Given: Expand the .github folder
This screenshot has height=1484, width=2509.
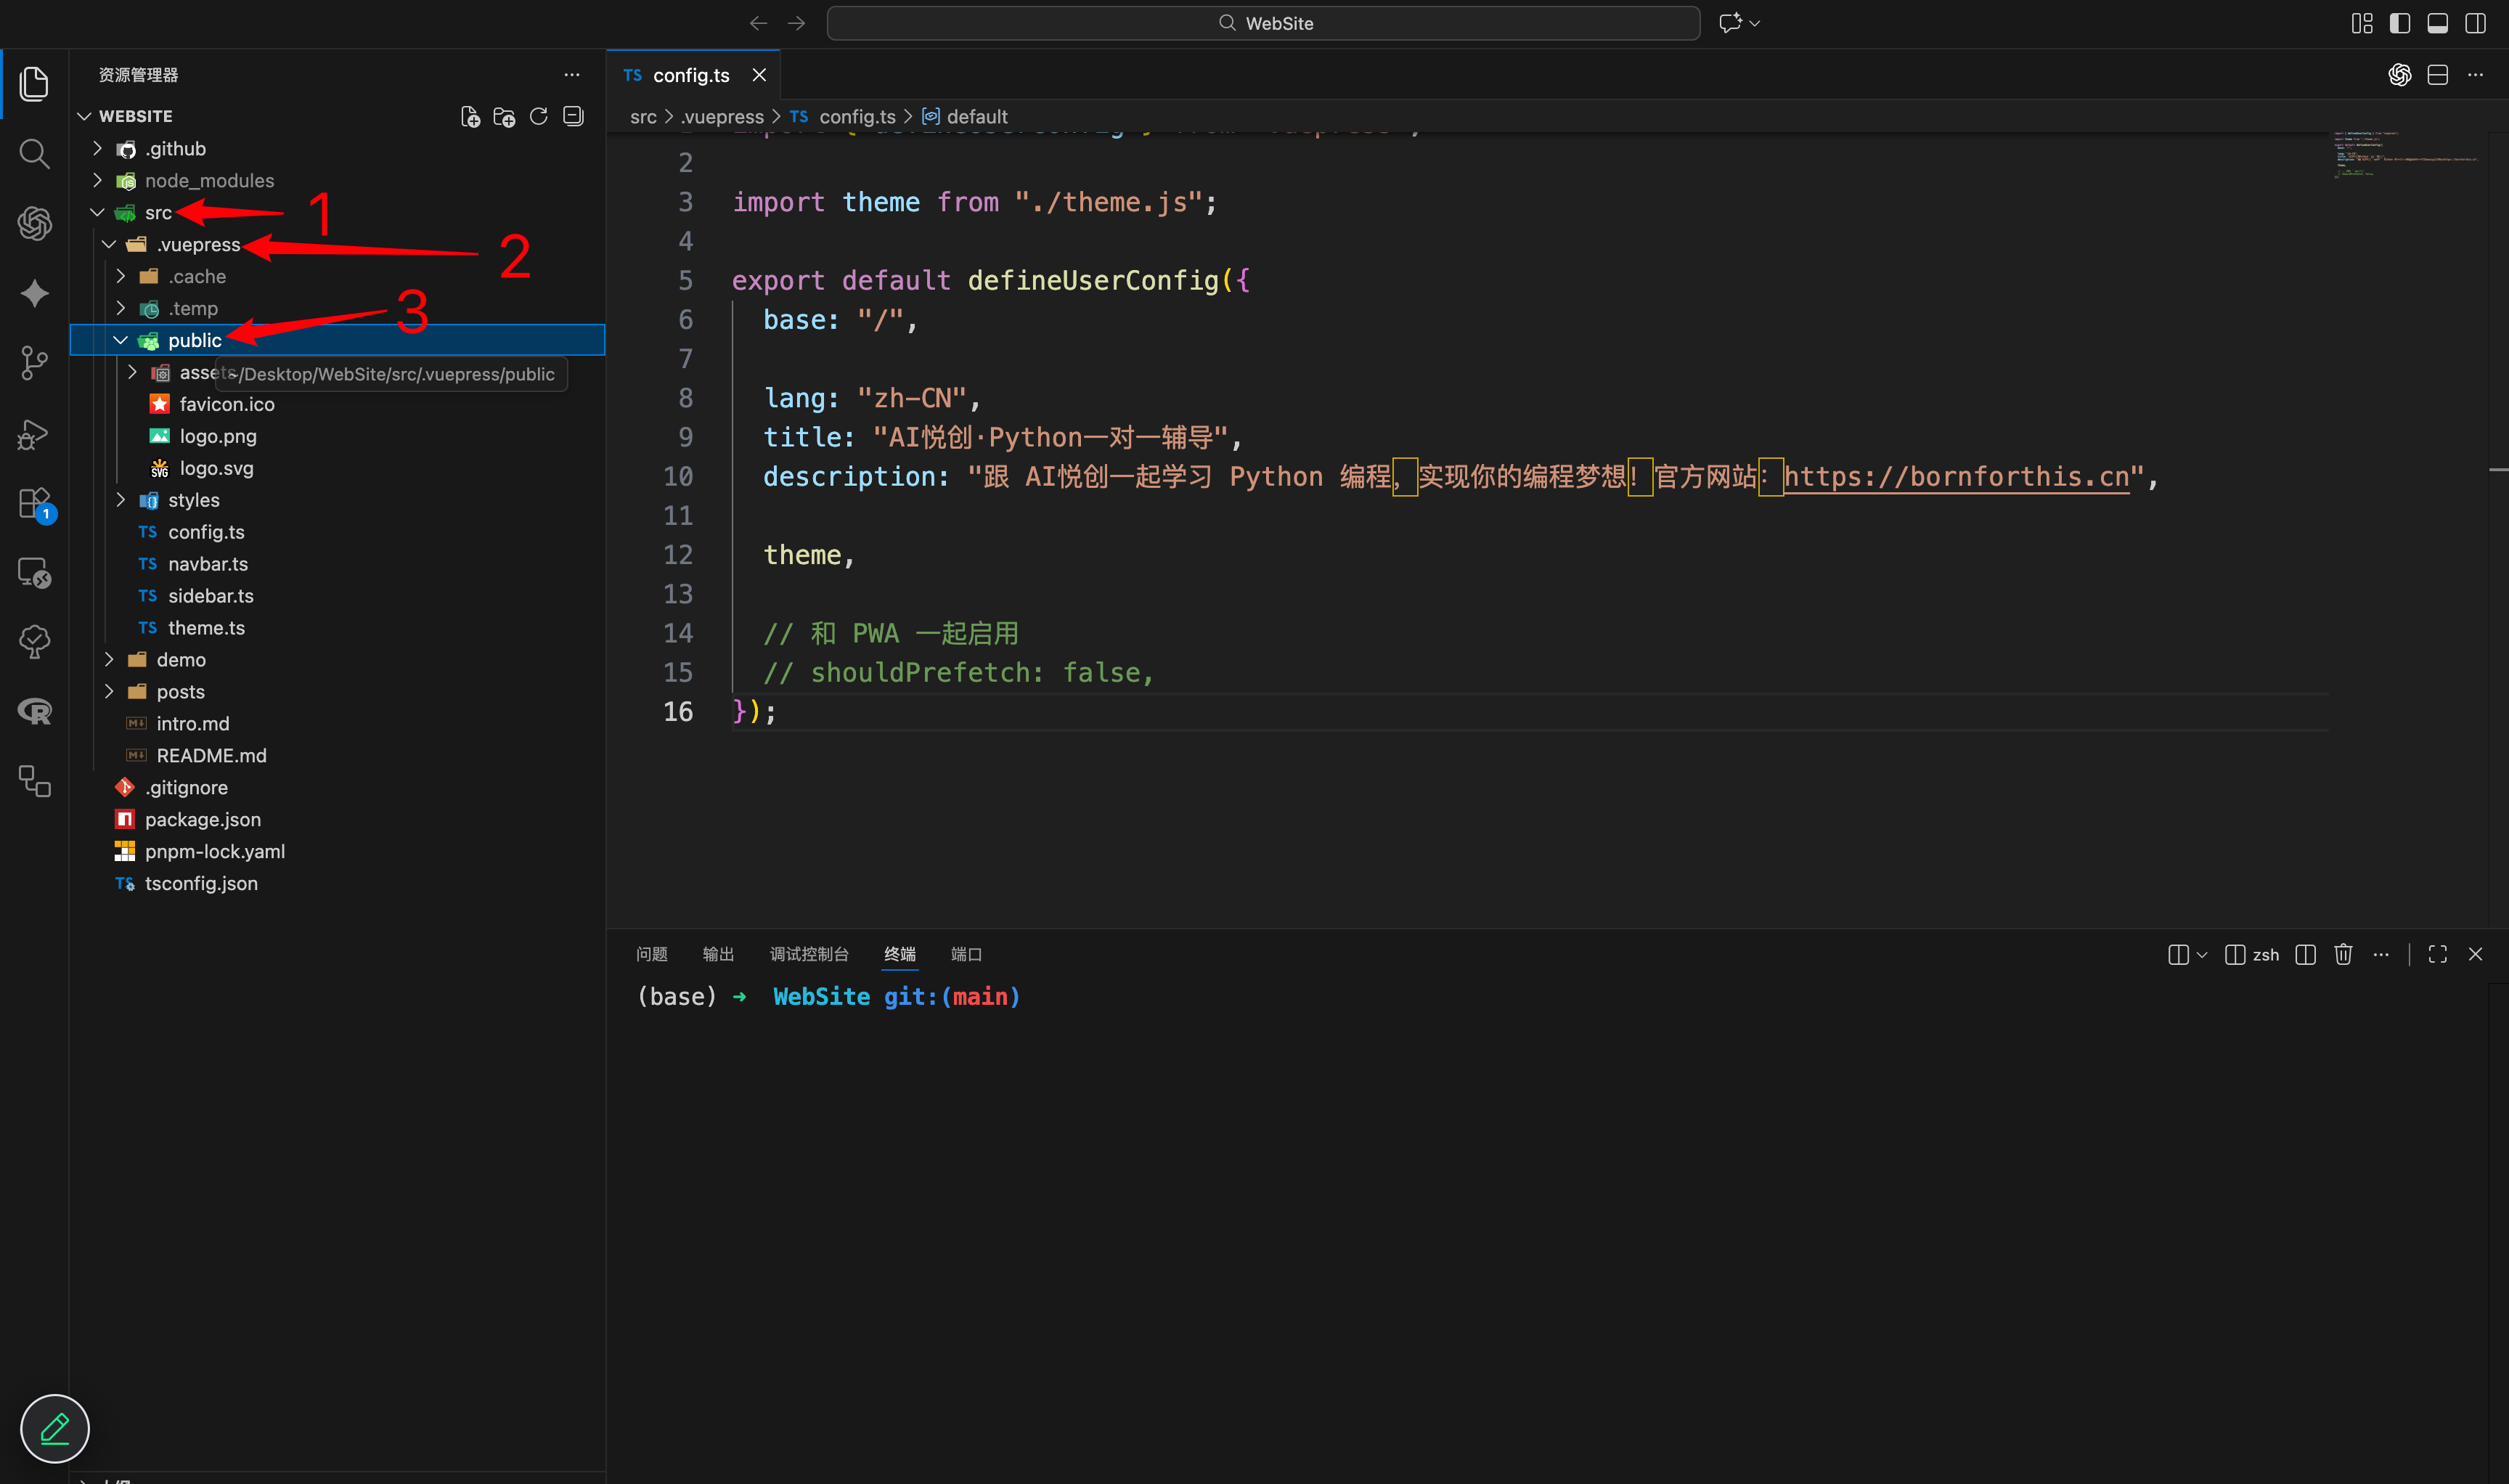Looking at the screenshot, I should pos(97,149).
